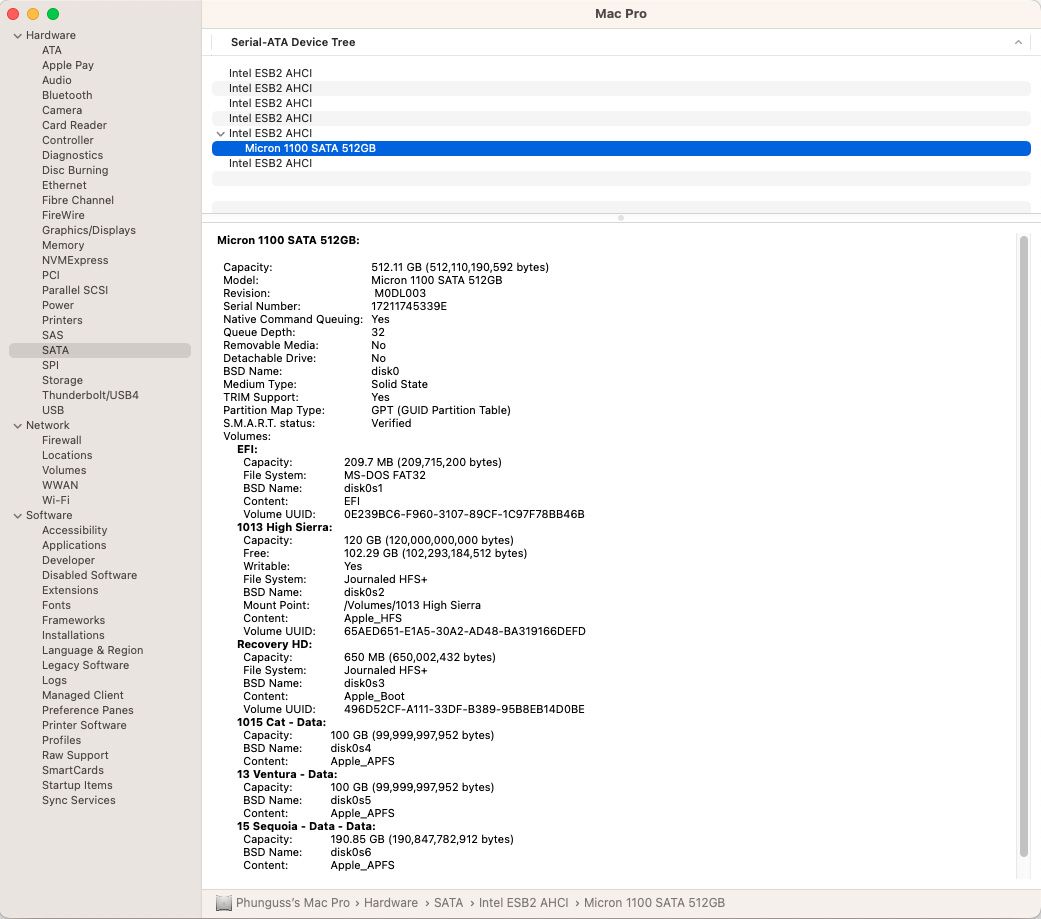Open Legacy Software in the sidebar

pos(86,665)
